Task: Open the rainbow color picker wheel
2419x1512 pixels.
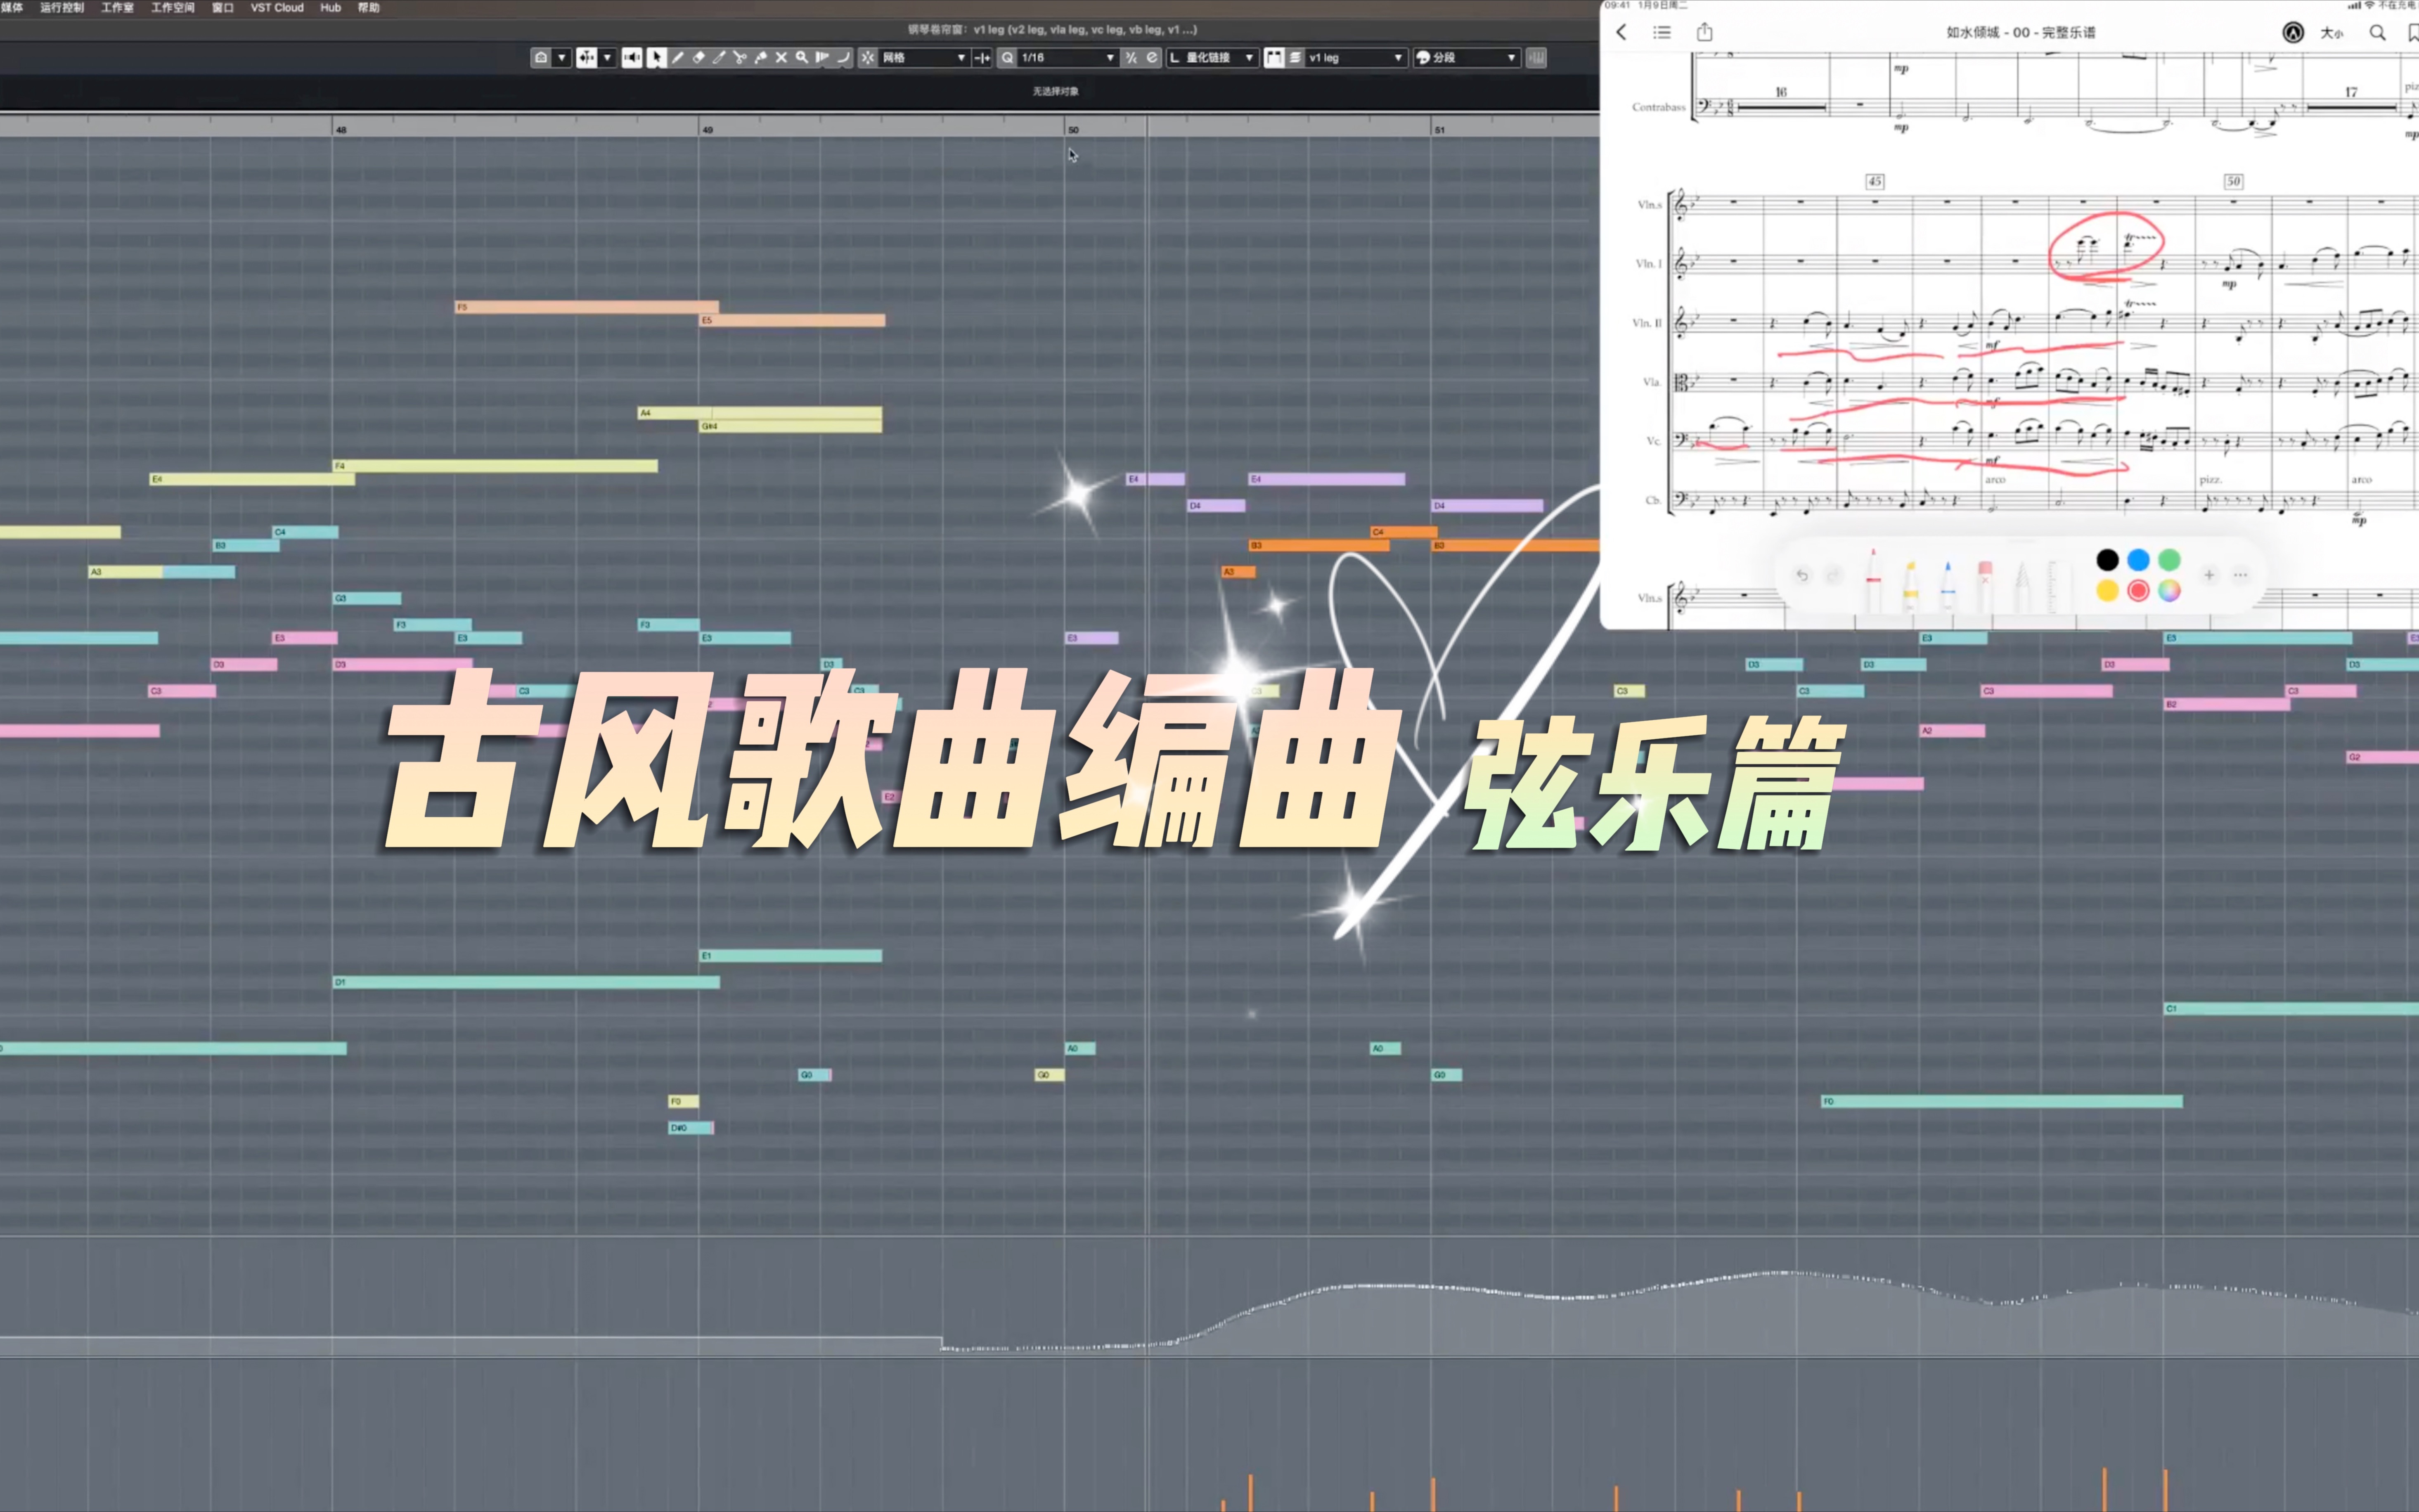Action: click(2169, 591)
